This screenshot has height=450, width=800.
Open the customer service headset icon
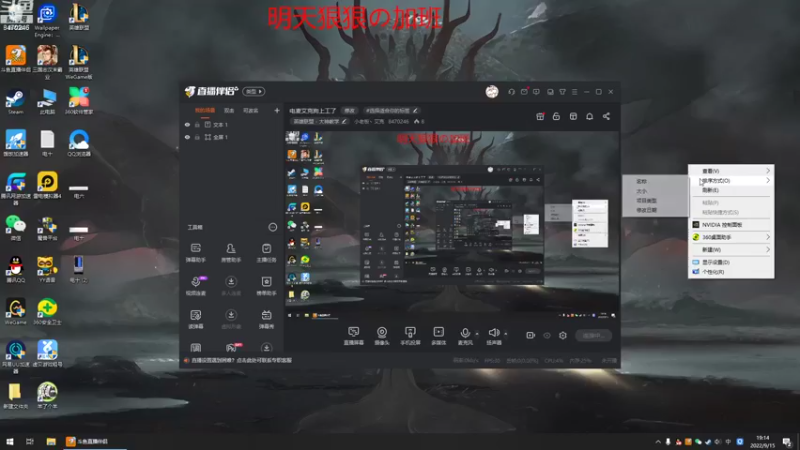(511, 92)
